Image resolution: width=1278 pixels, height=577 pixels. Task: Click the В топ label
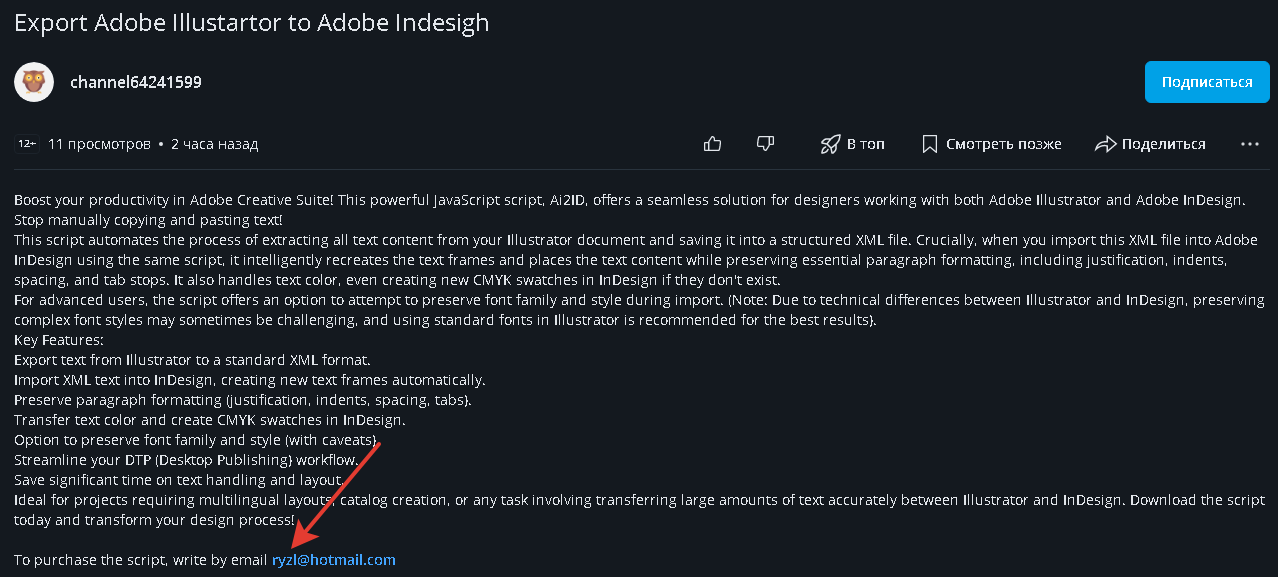(x=866, y=144)
